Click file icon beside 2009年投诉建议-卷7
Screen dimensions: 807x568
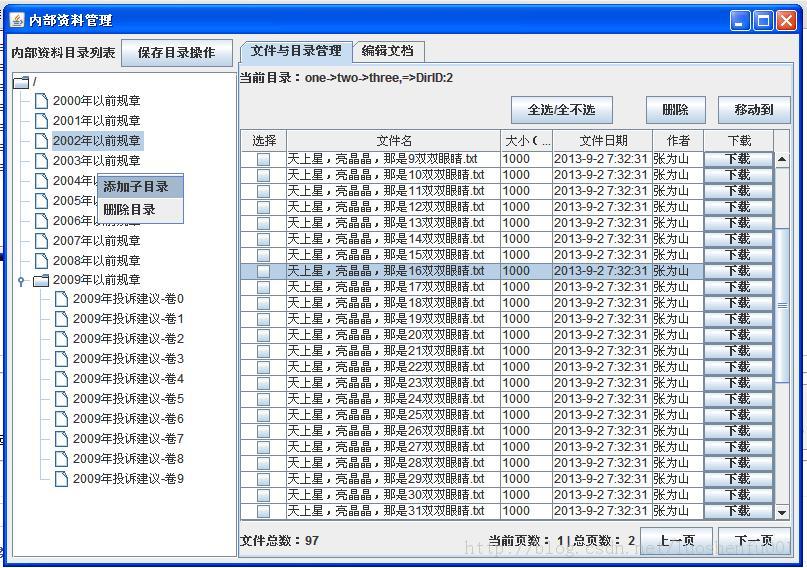[x=61, y=439]
